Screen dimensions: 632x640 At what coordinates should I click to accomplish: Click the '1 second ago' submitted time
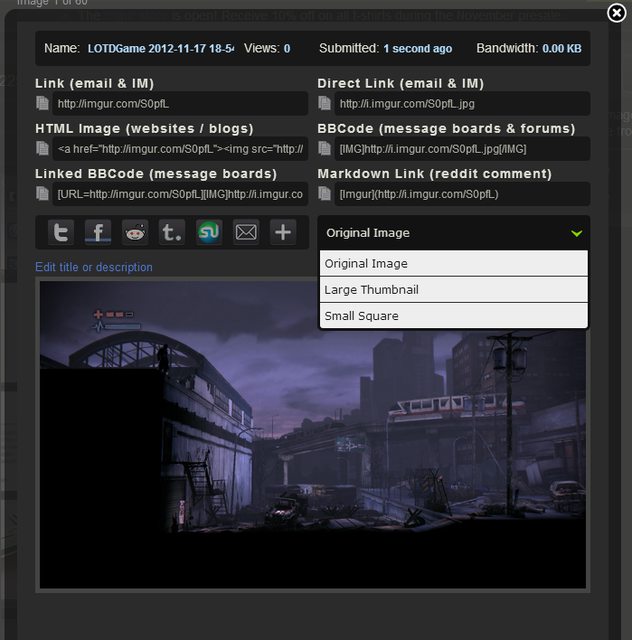click(418, 49)
